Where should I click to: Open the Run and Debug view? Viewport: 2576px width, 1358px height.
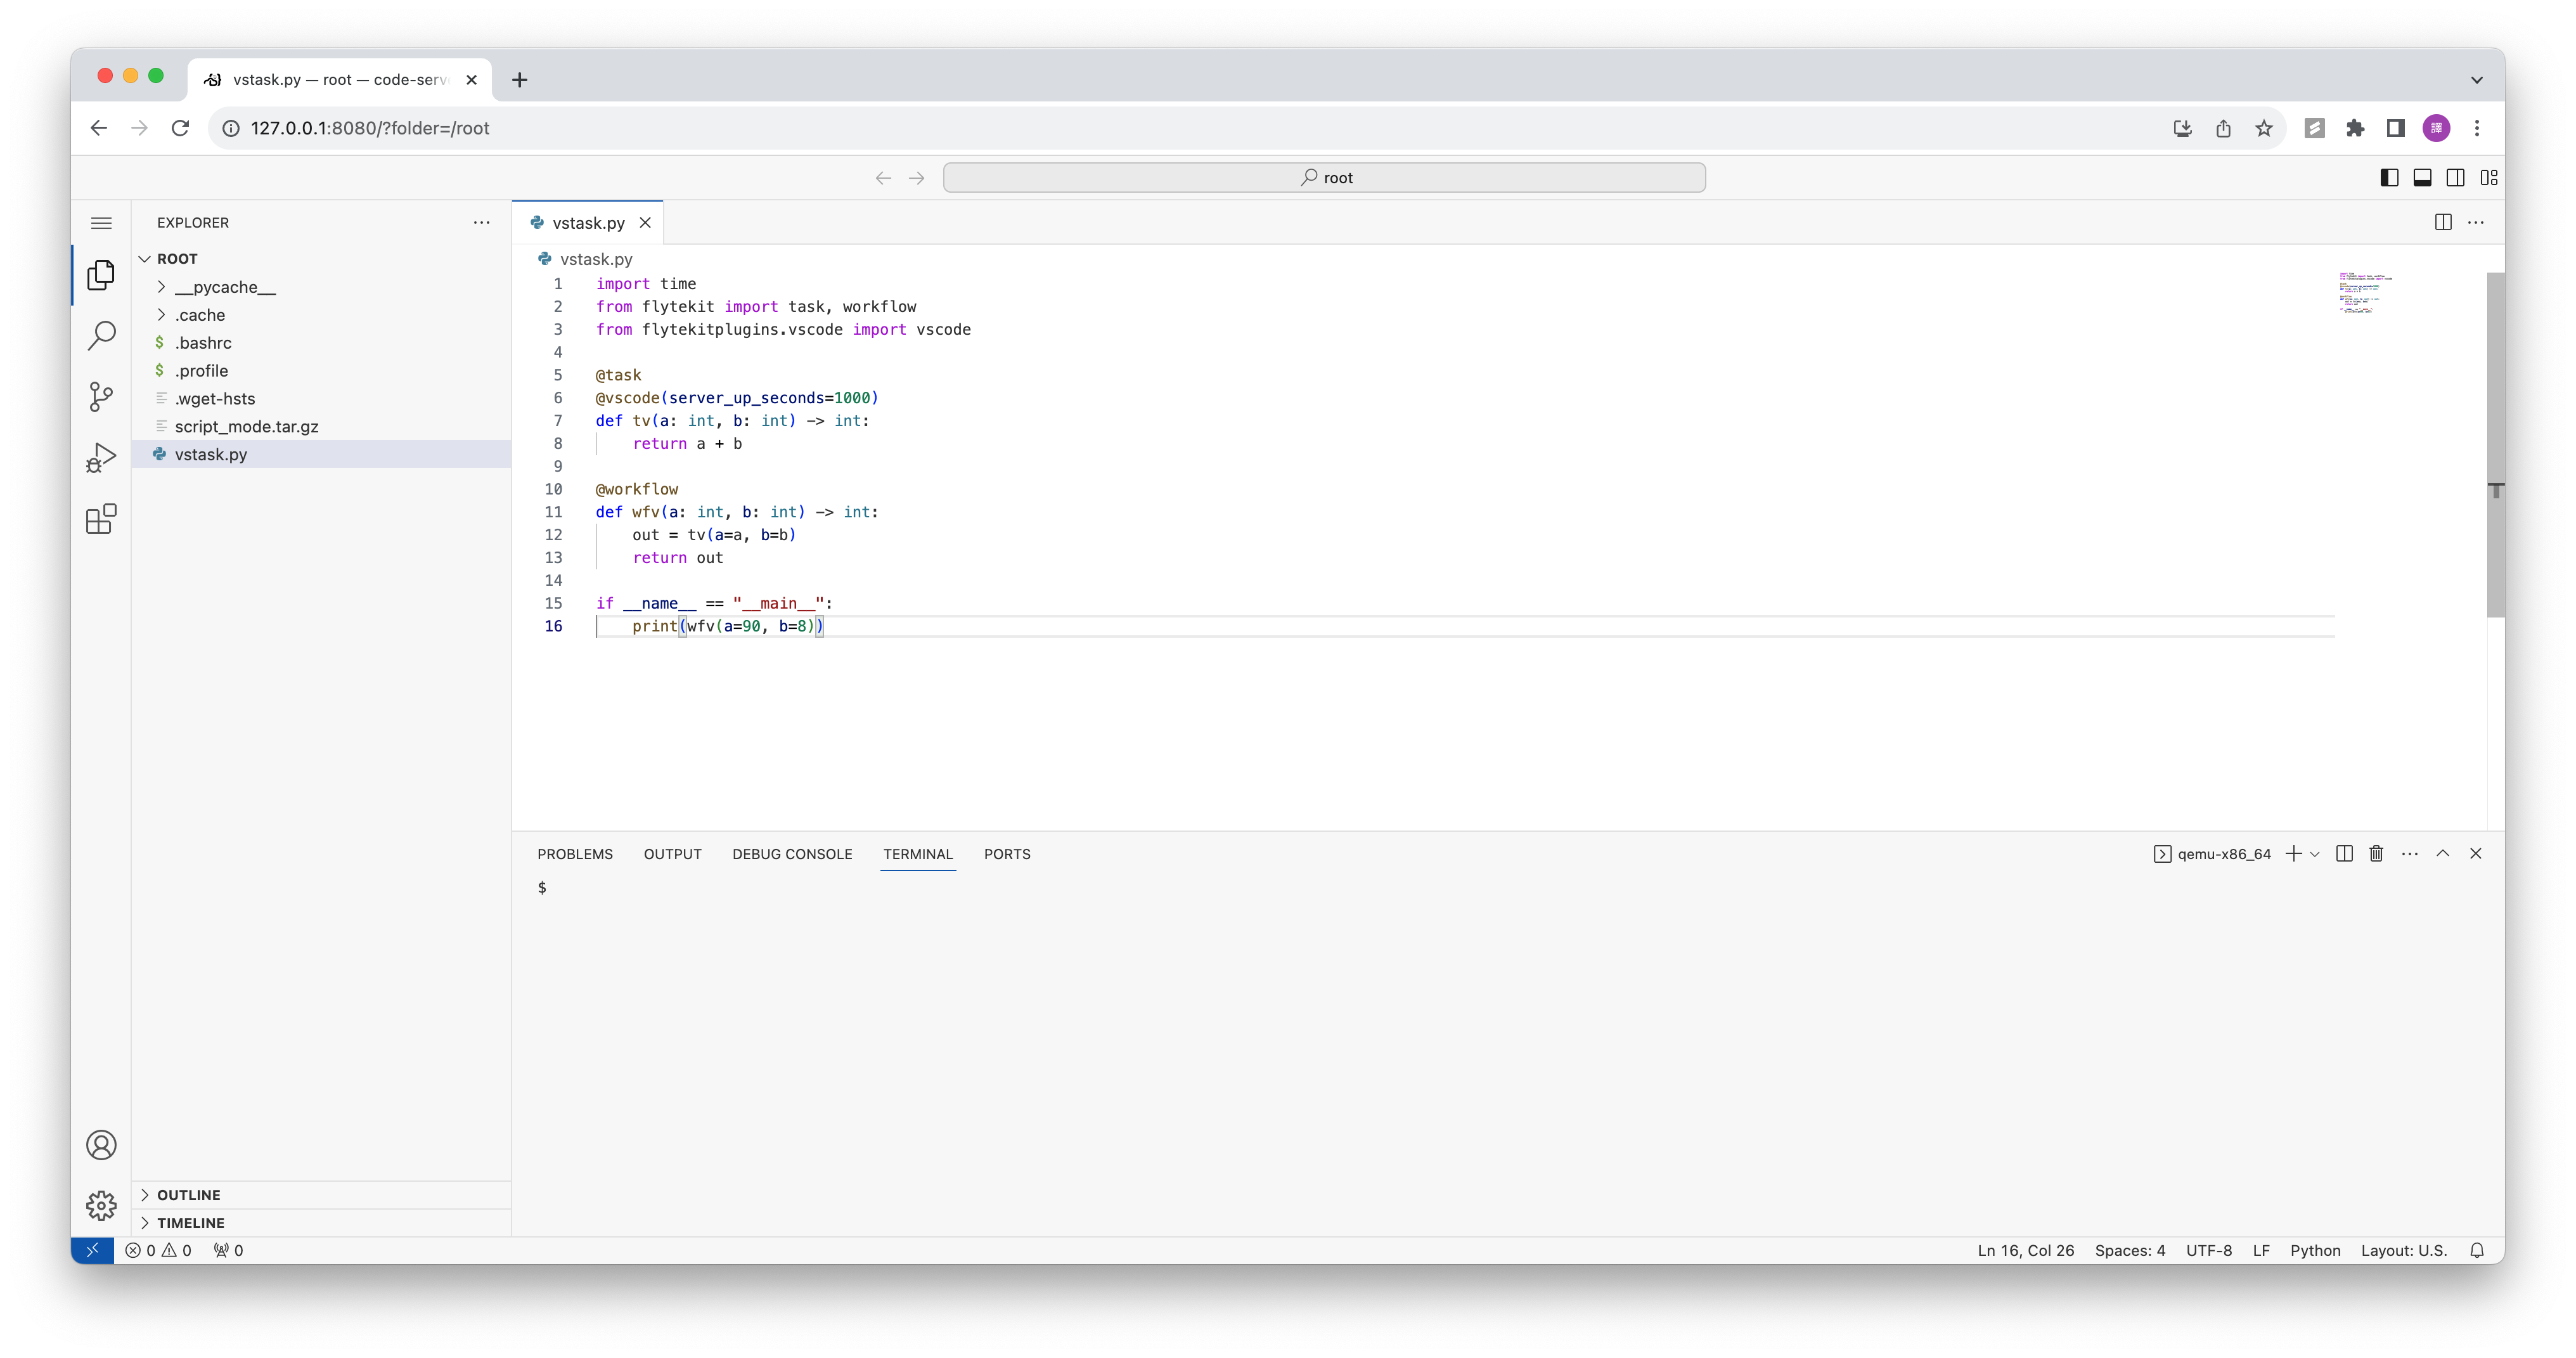tap(101, 458)
